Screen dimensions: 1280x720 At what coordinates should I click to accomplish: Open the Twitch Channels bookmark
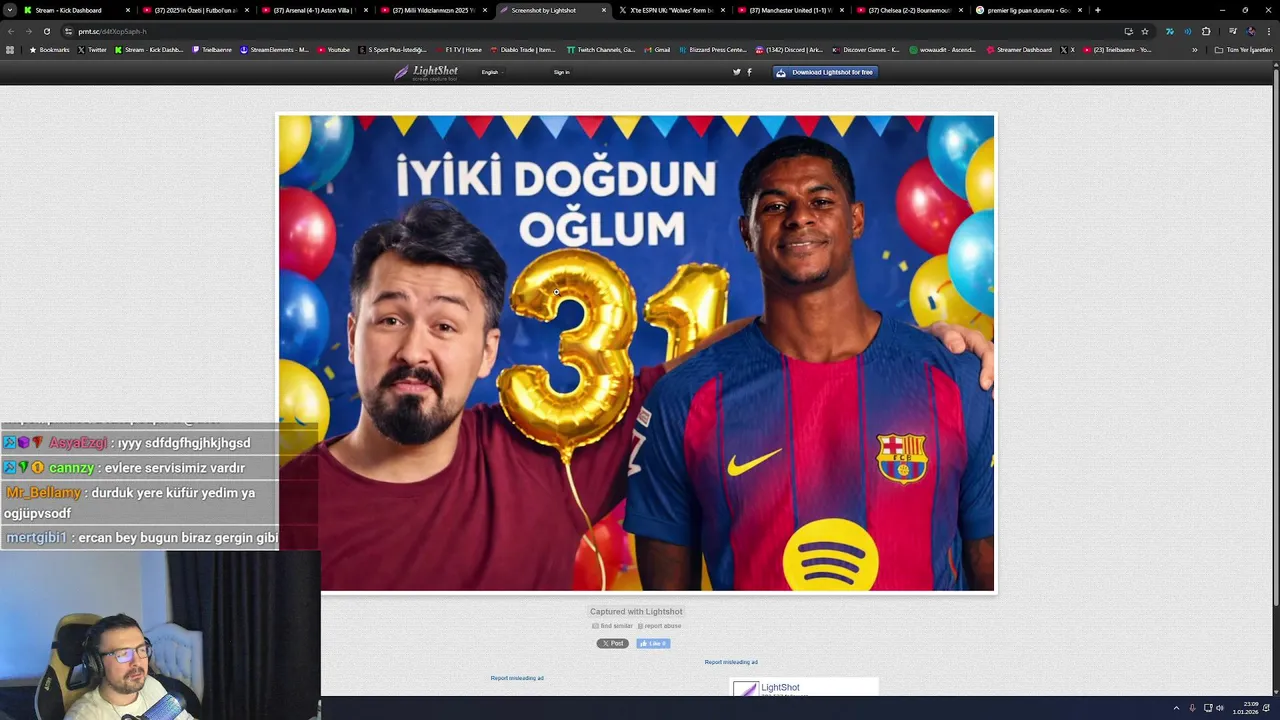[600, 49]
